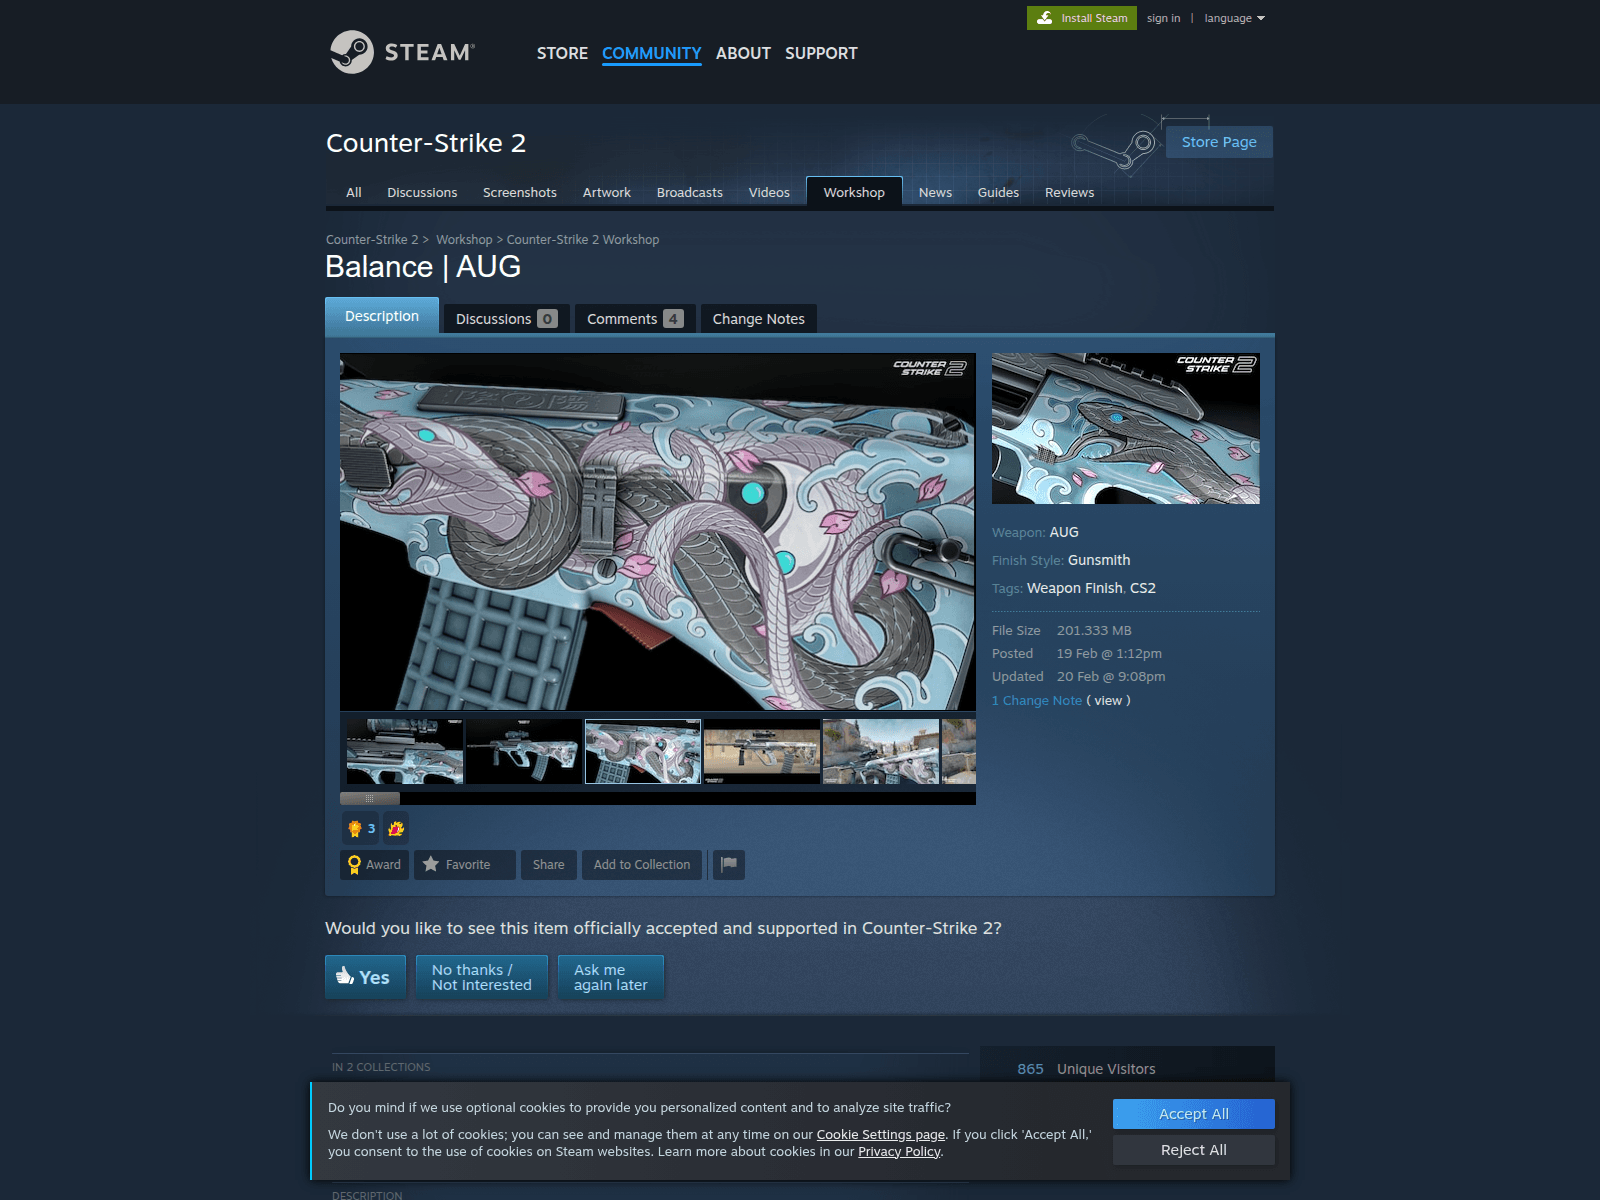This screenshot has height=1200, width=1600.
Task: Accept All cookies
Action: pos(1194,1114)
